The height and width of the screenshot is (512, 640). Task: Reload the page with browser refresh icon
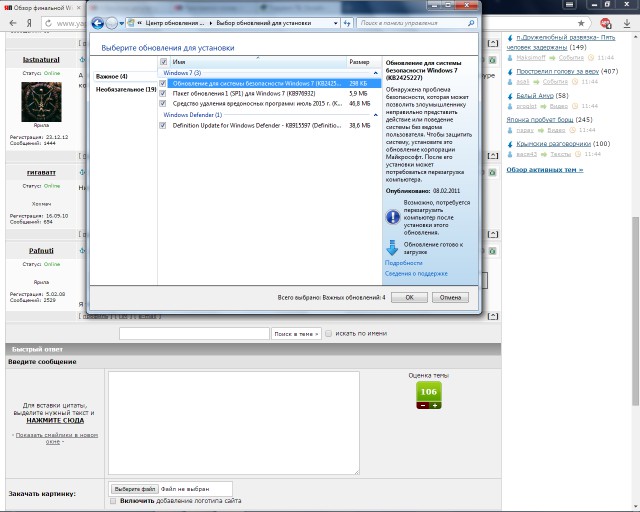[49, 23]
